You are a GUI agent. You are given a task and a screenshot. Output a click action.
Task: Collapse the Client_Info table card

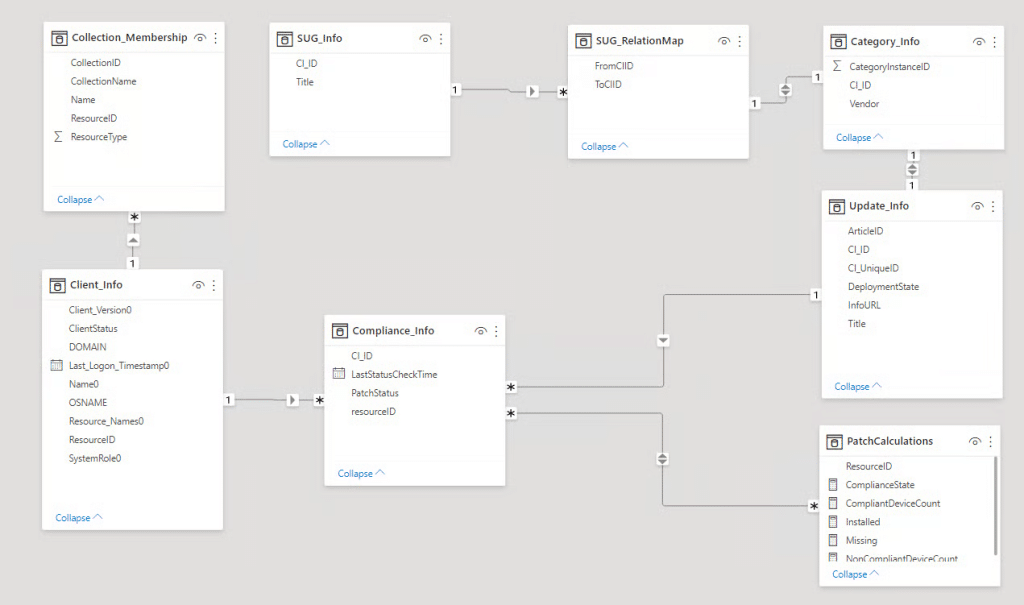(x=80, y=518)
